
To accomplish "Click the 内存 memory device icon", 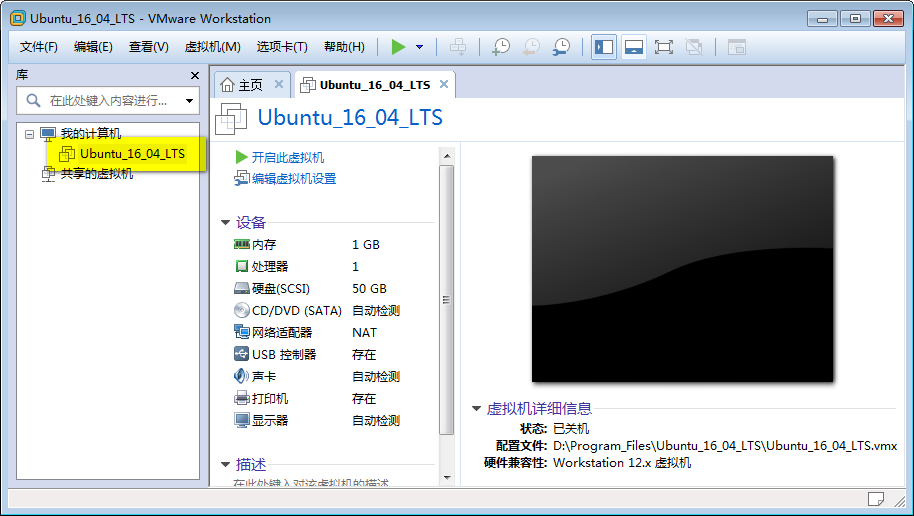I will pos(241,244).
